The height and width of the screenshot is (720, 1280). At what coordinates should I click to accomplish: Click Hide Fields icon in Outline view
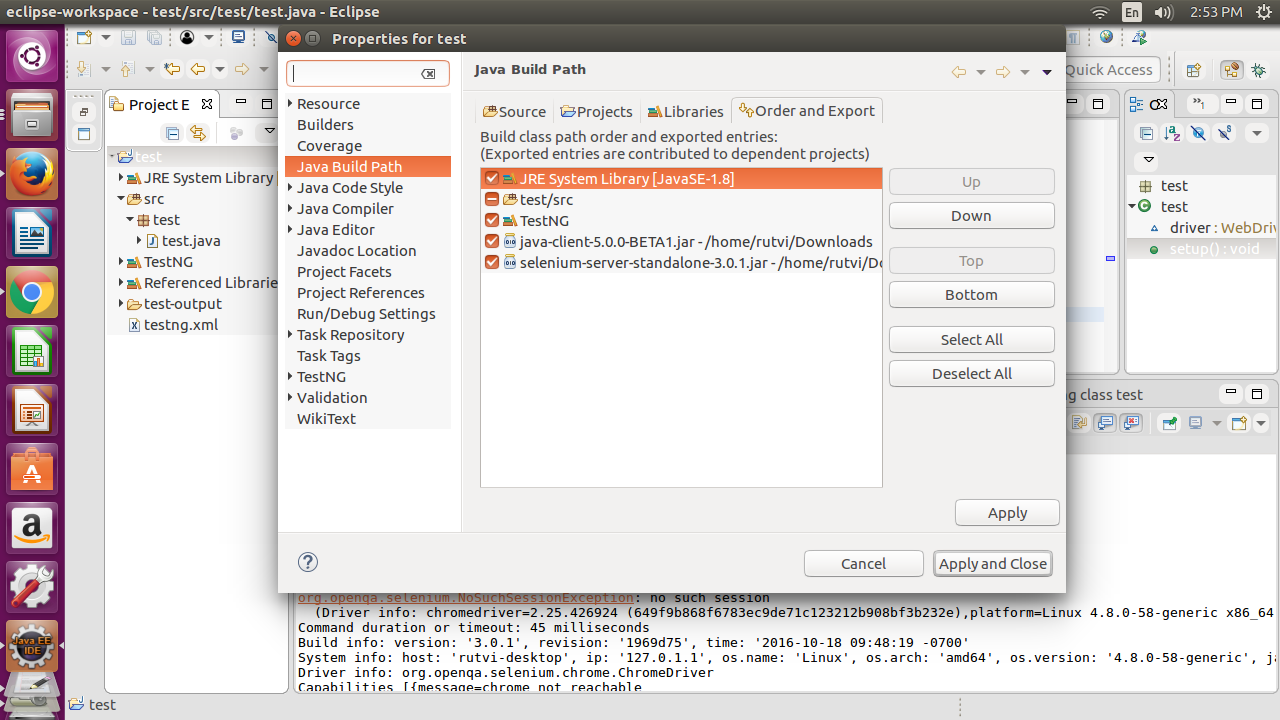(x=1198, y=133)
